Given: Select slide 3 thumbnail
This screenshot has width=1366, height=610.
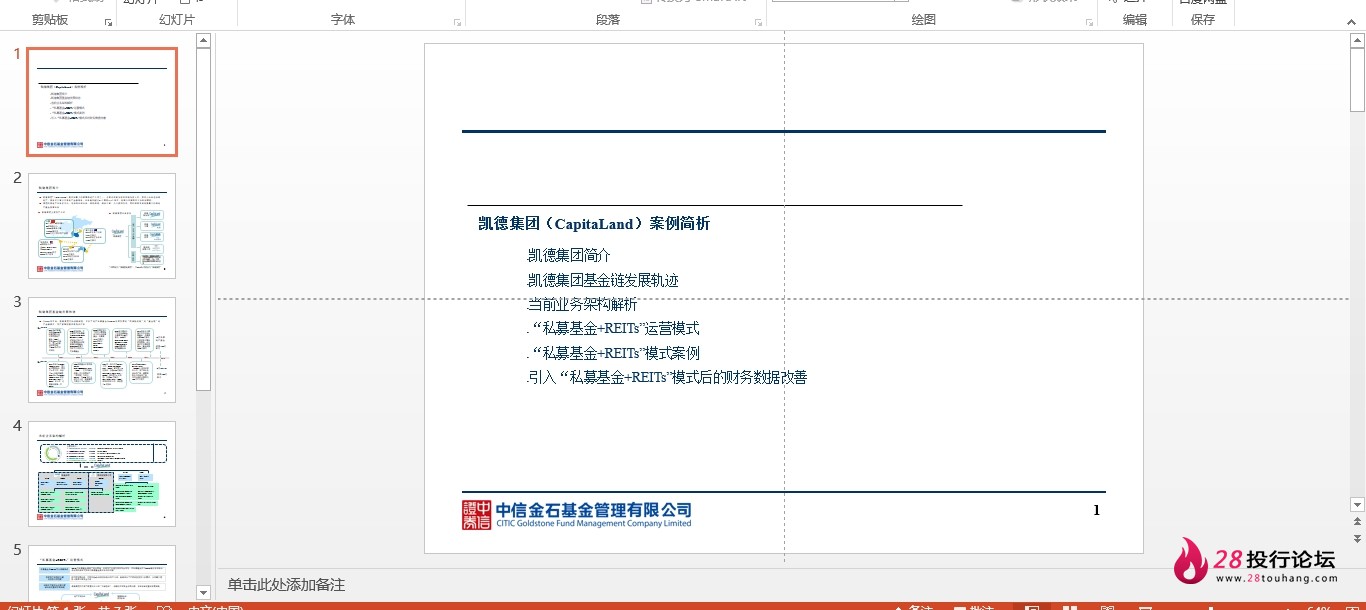Looking at the screenshot, I should tap(102, 350).
